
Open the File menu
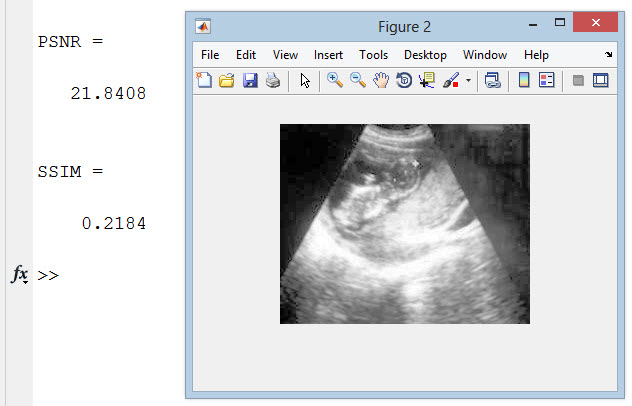point(210,55)
